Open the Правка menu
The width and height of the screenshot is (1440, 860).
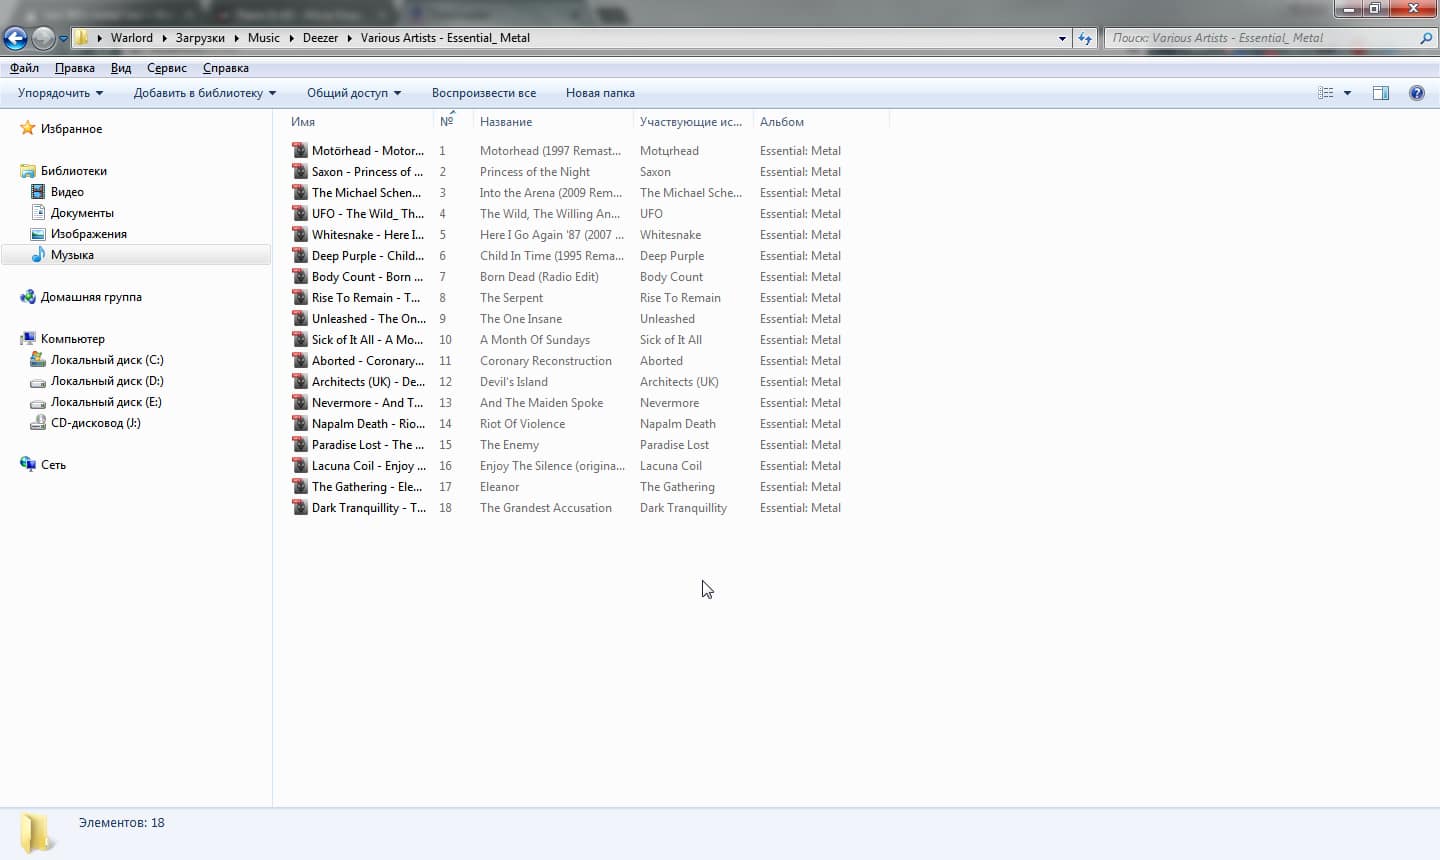75,68
